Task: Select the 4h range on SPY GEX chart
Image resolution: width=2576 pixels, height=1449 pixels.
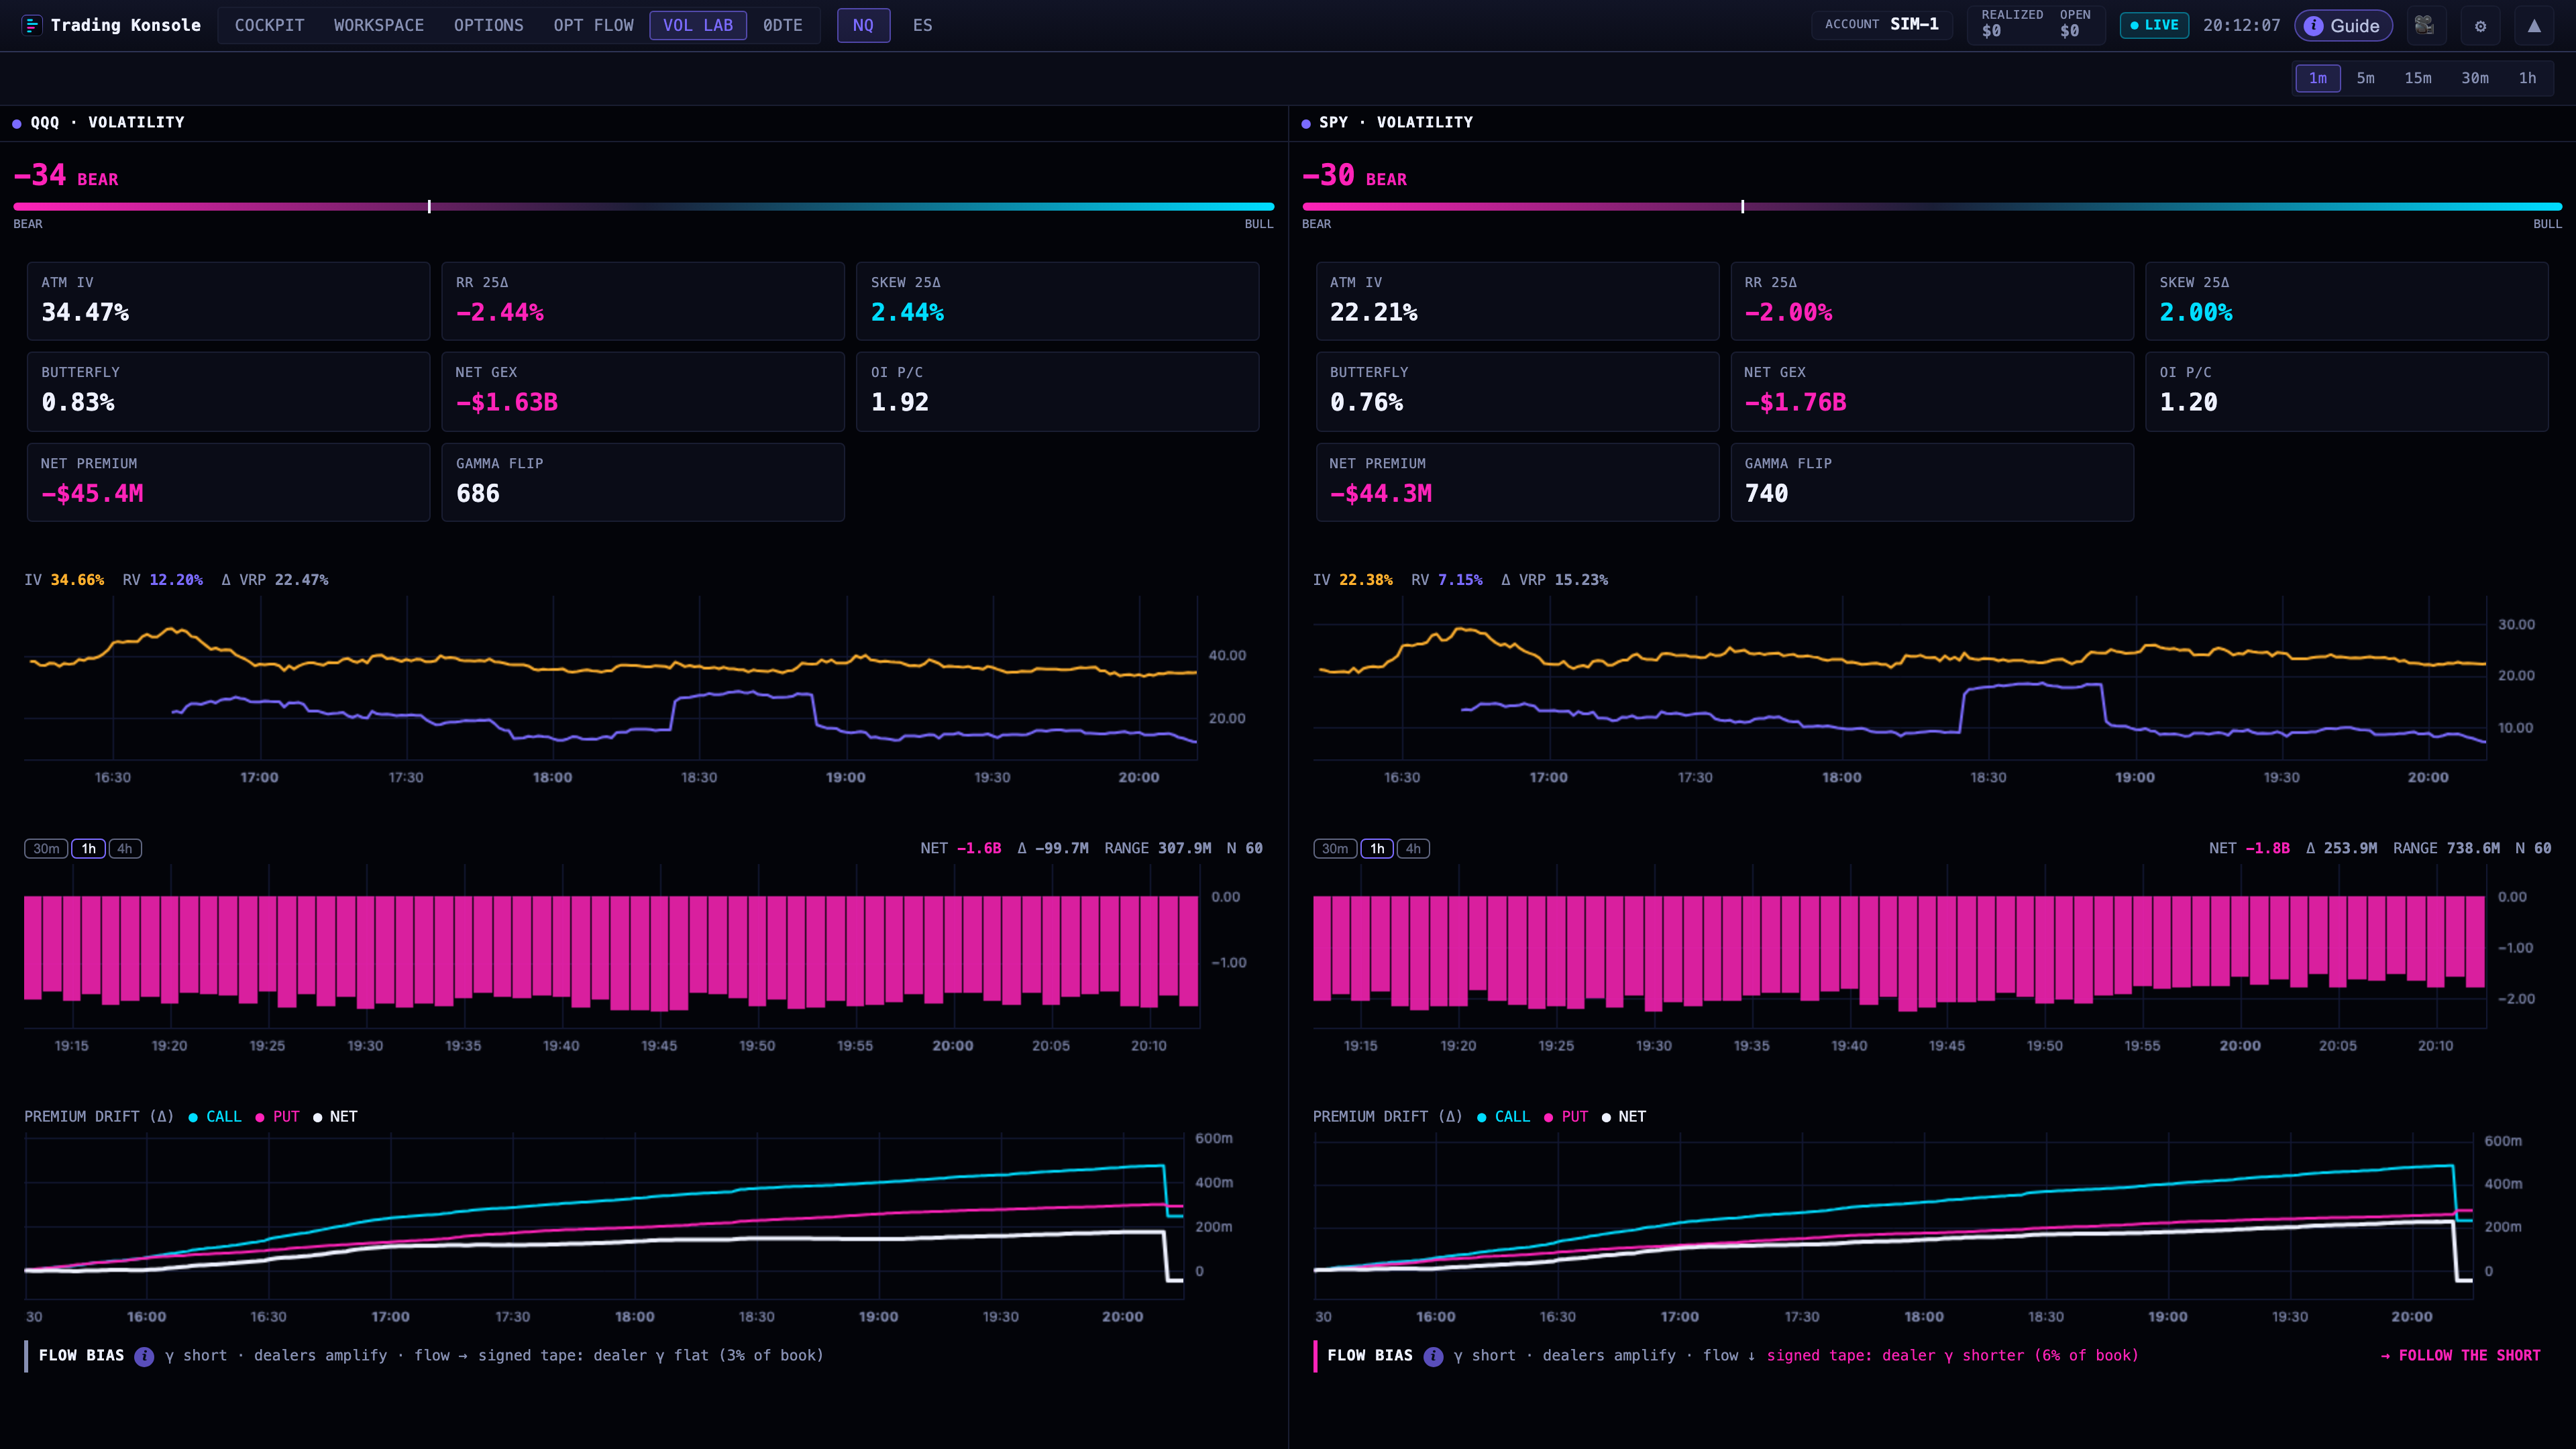Action: tap(1413, 849)
